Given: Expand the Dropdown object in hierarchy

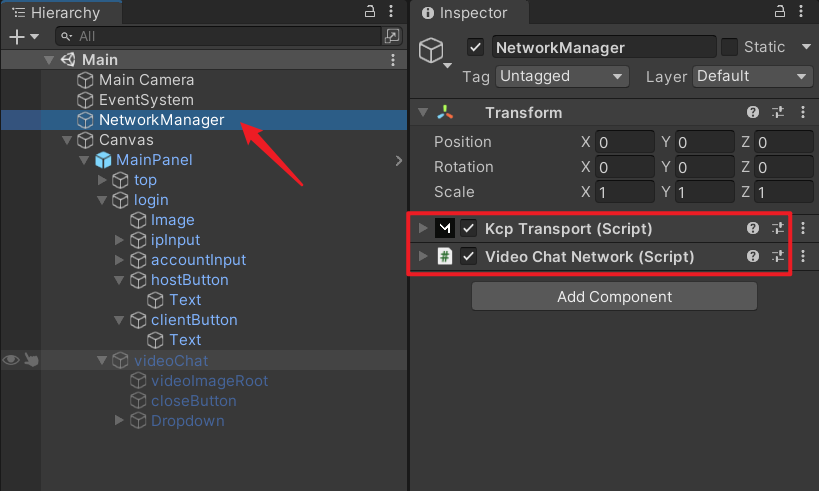Looking at the screenshot, I should (x=120, y=421).
